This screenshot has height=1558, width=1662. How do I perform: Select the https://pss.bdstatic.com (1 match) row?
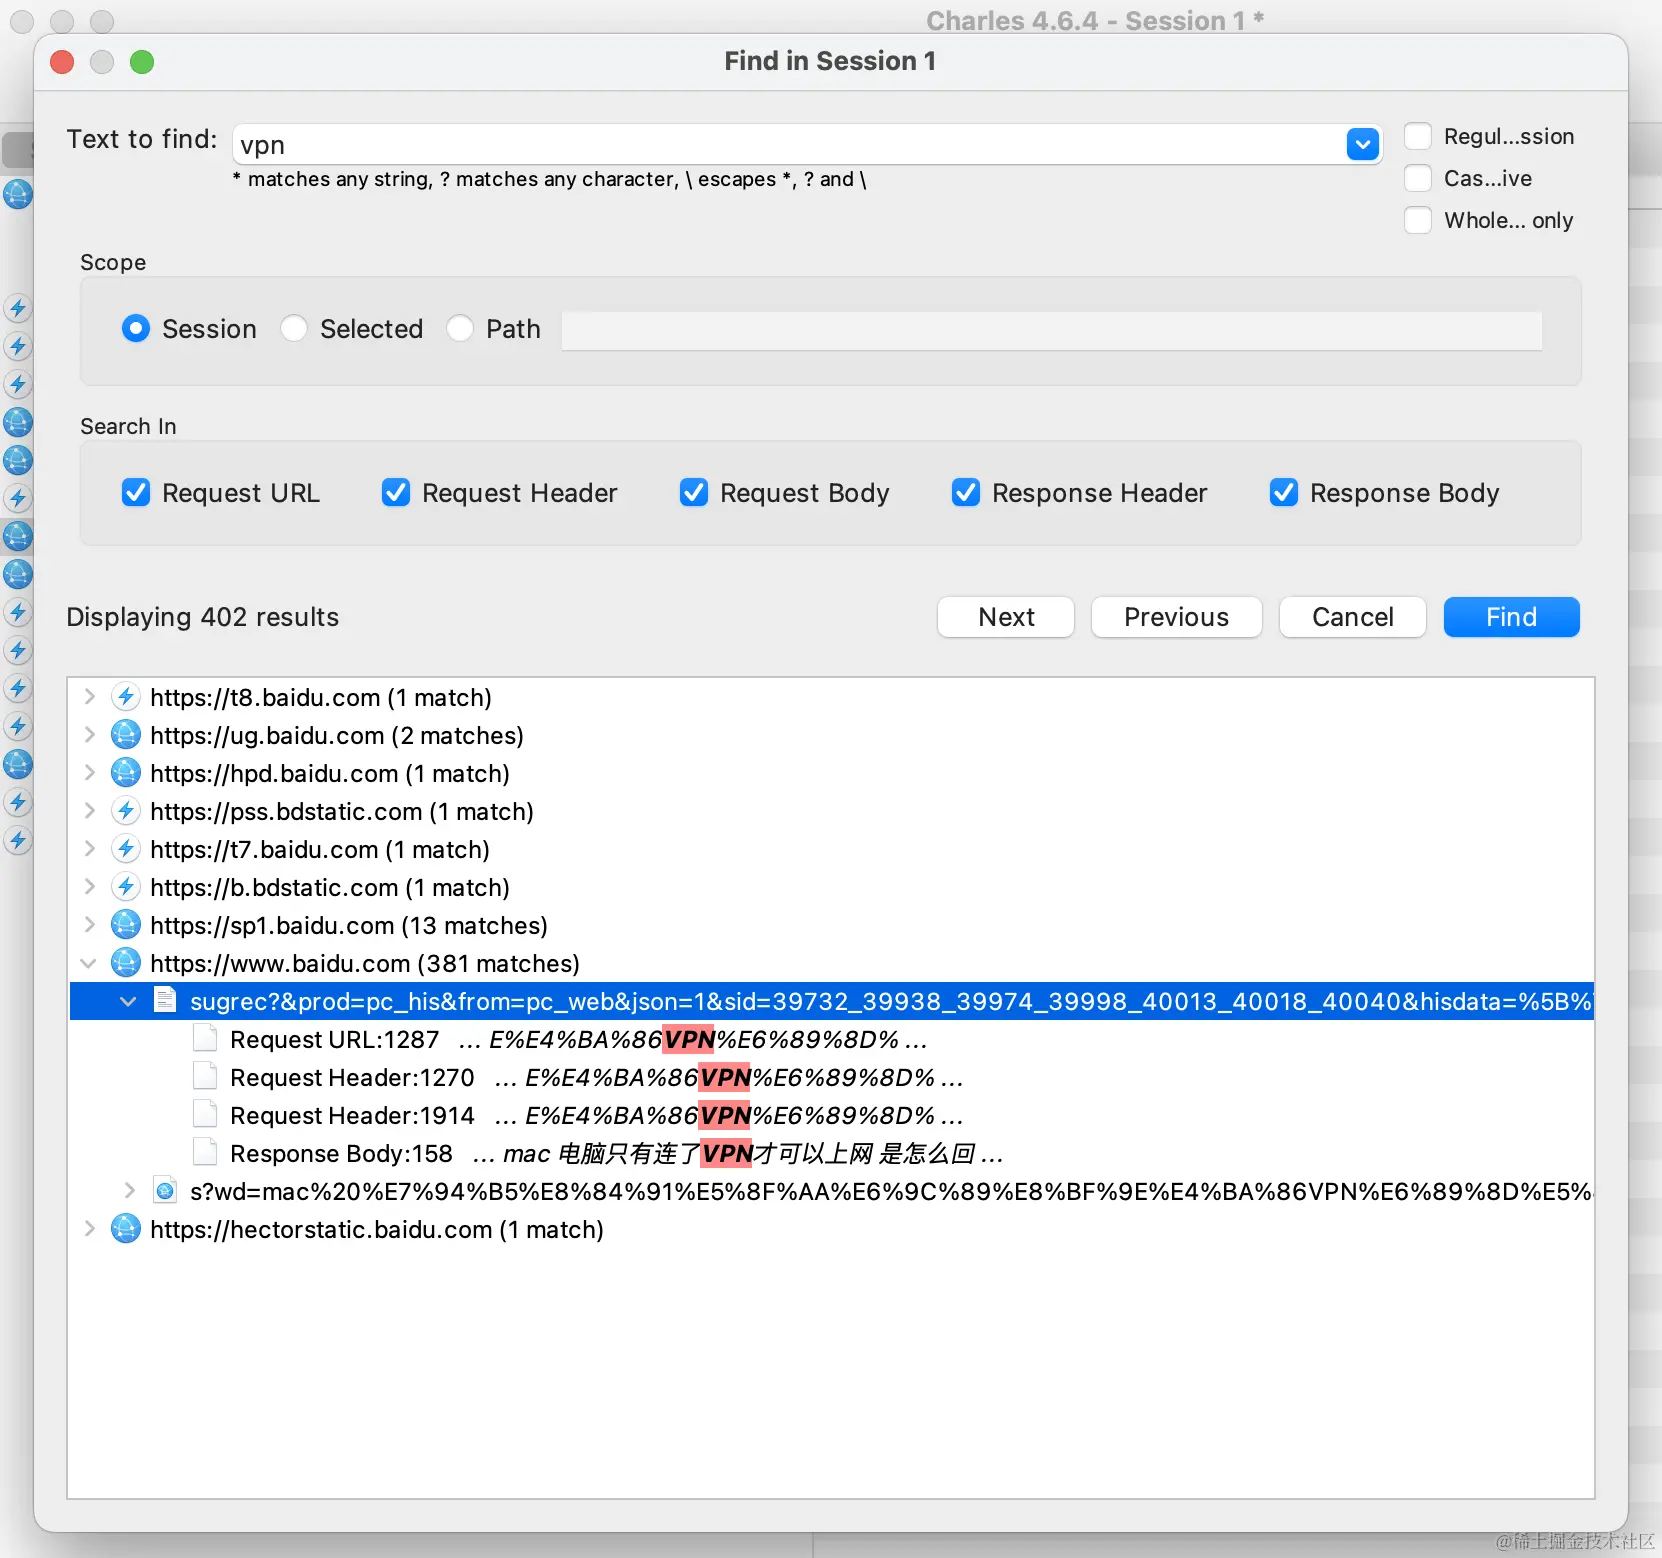pos(832,811)
